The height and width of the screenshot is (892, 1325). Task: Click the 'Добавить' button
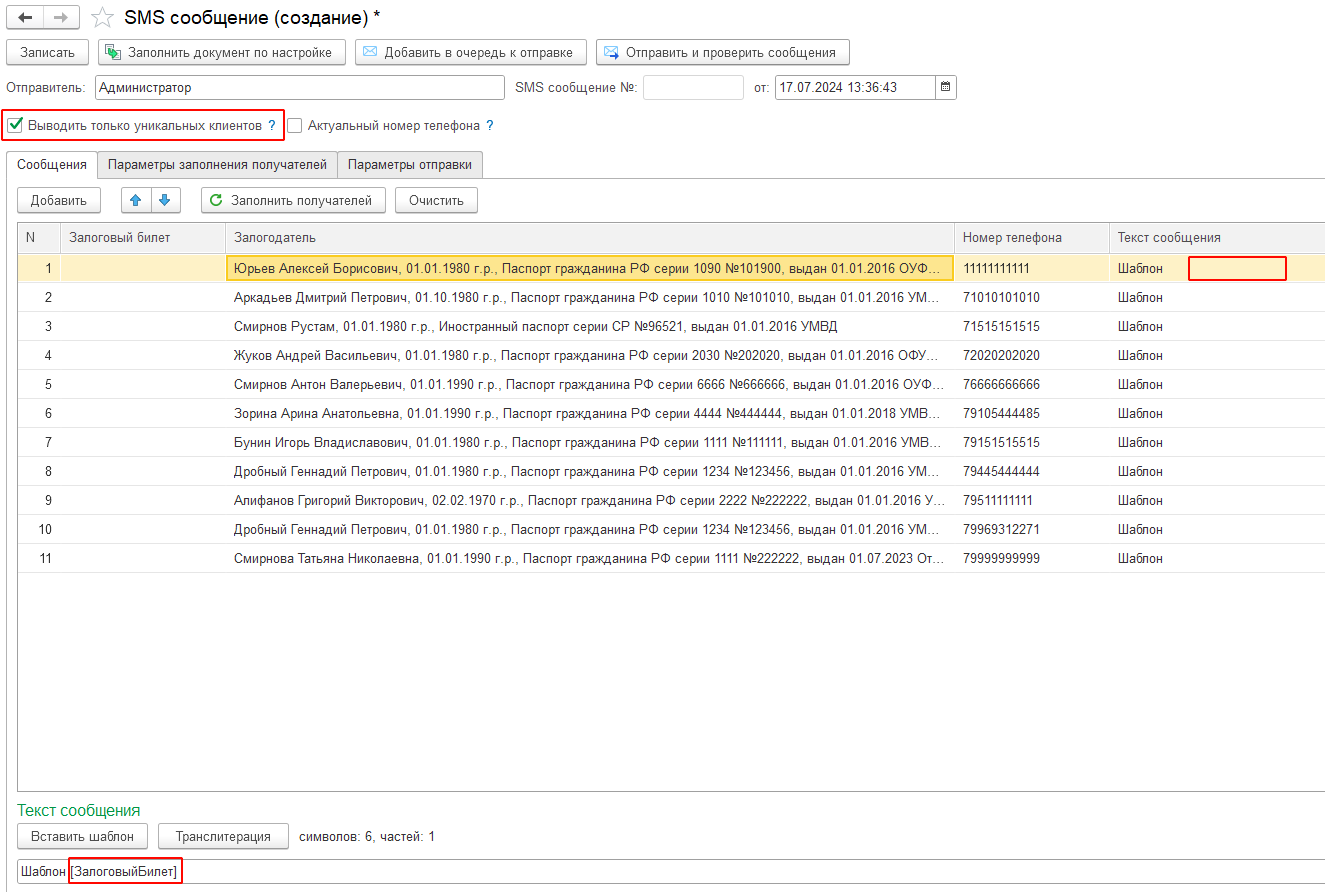point(59,200)
